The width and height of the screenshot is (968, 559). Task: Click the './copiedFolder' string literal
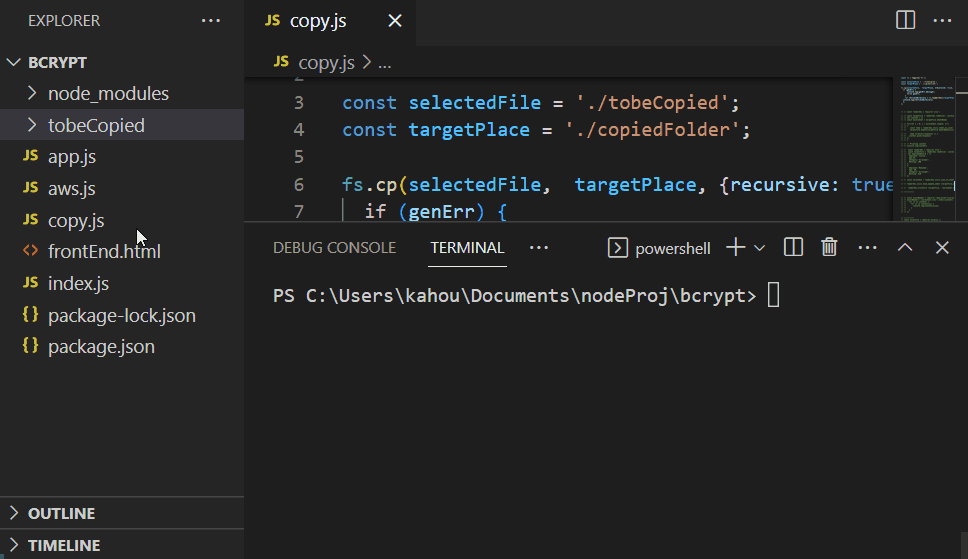click(x=653, y=130)
